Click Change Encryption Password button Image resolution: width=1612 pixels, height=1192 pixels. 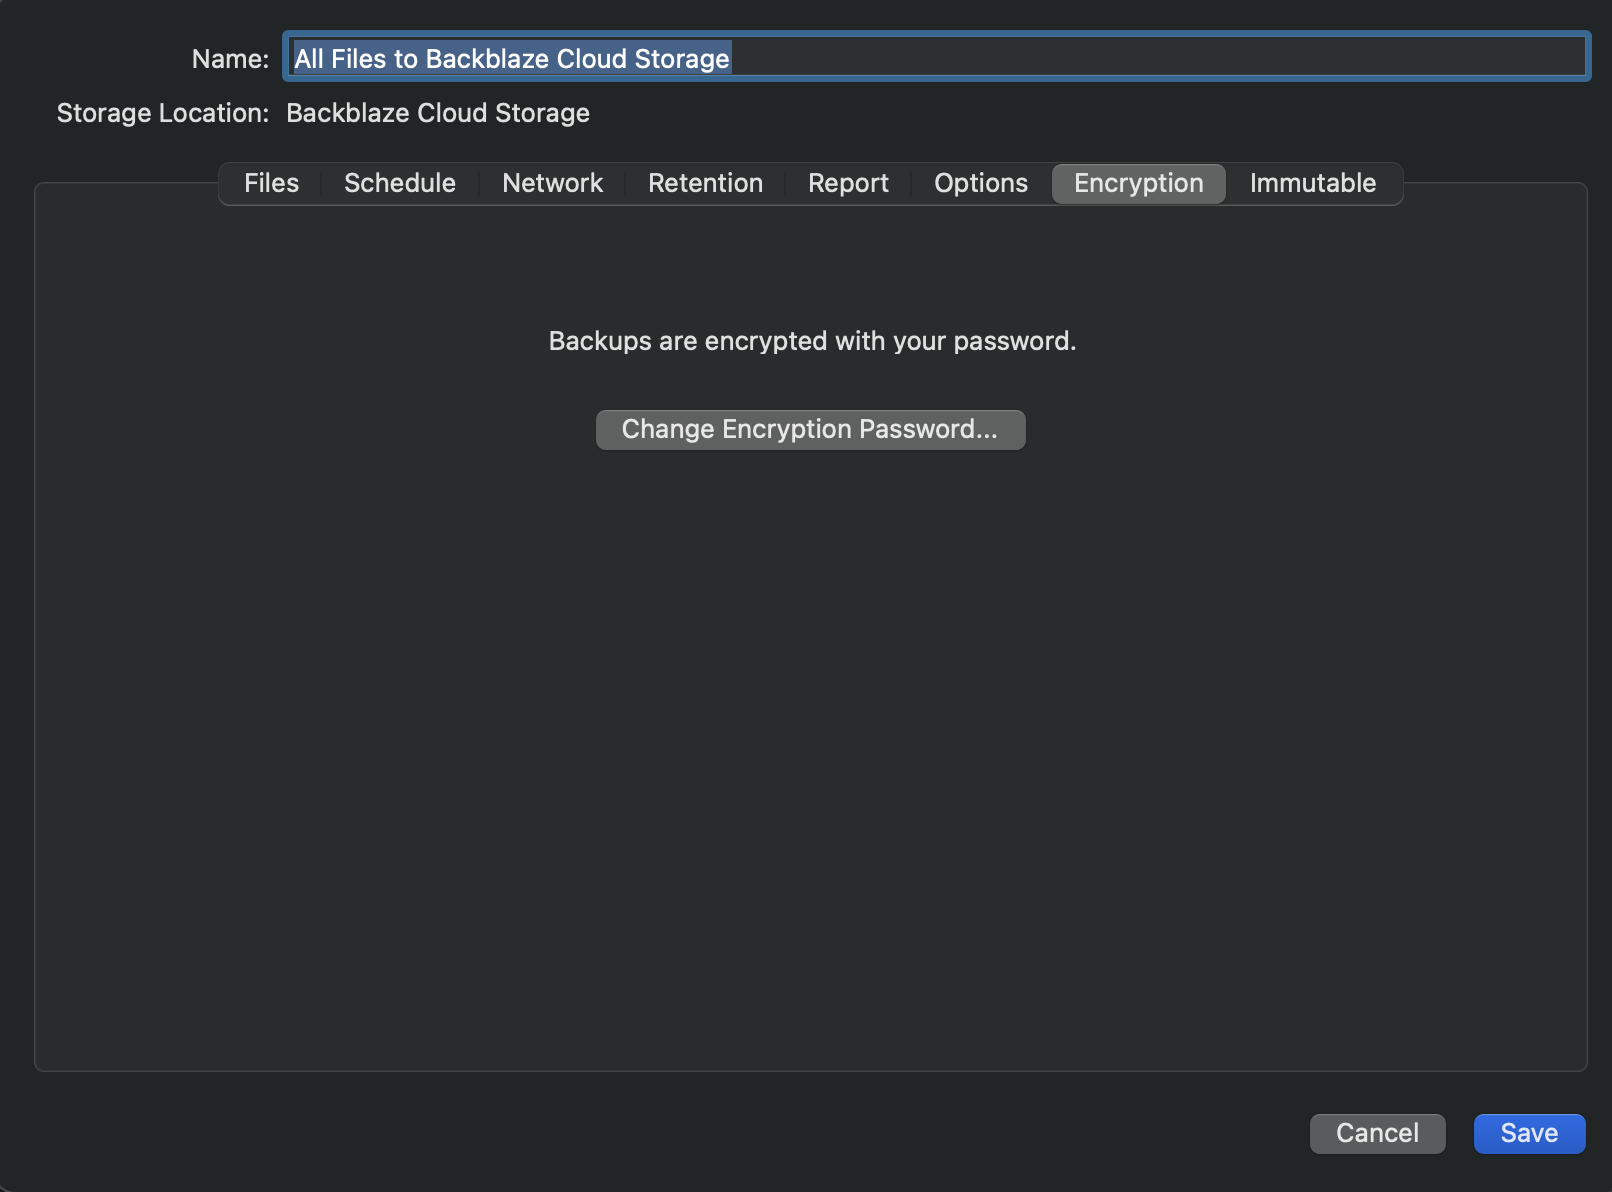811,430
